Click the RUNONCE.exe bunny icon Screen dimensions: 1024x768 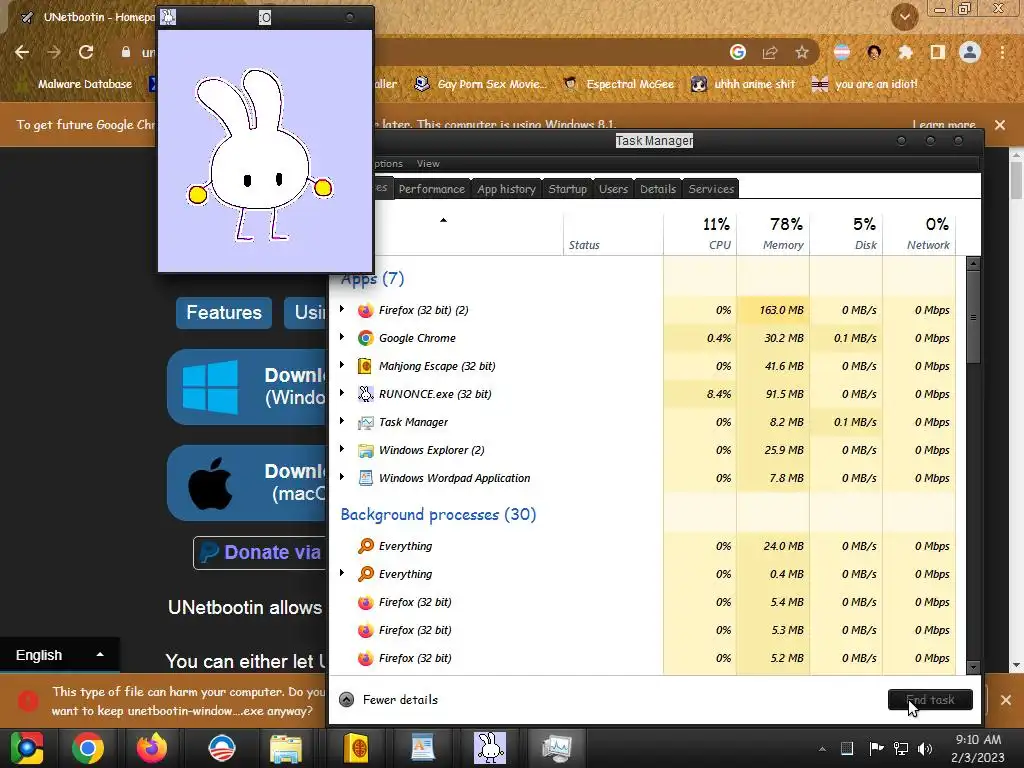[x=366, y=394]
